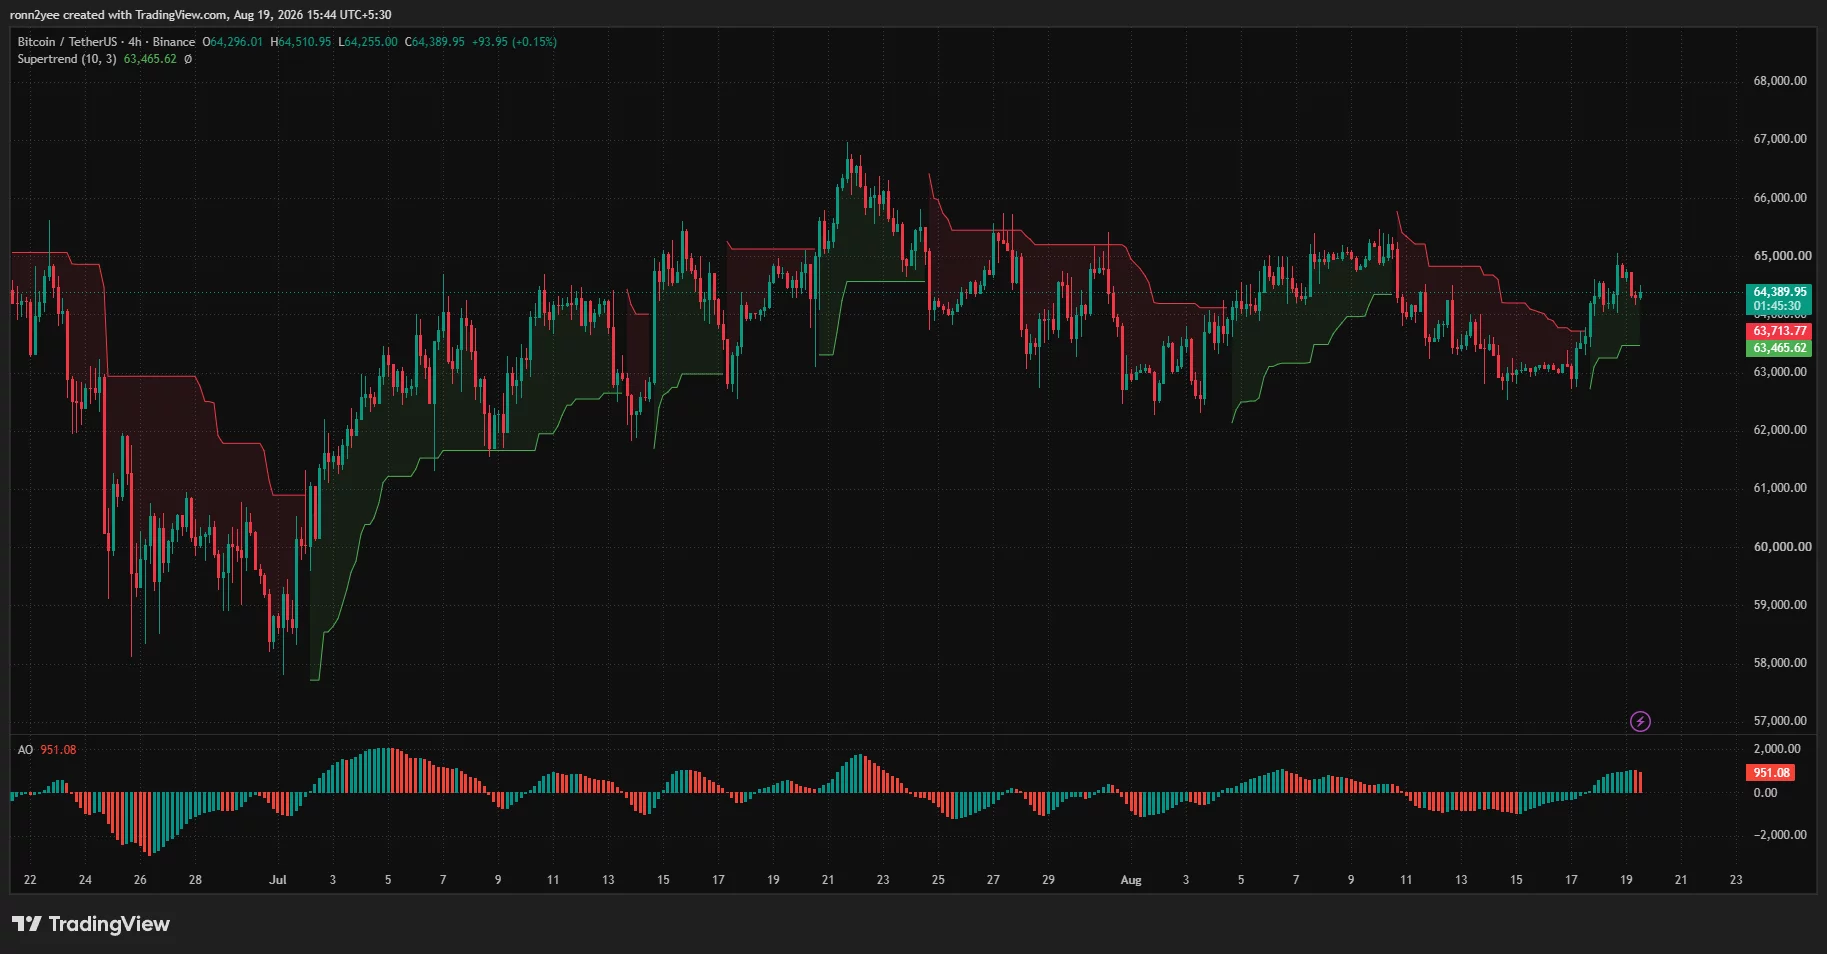Click the 58,000.00 price axis label
This screenshot has height=954, width=1827.
click(x=1780, y=663)
